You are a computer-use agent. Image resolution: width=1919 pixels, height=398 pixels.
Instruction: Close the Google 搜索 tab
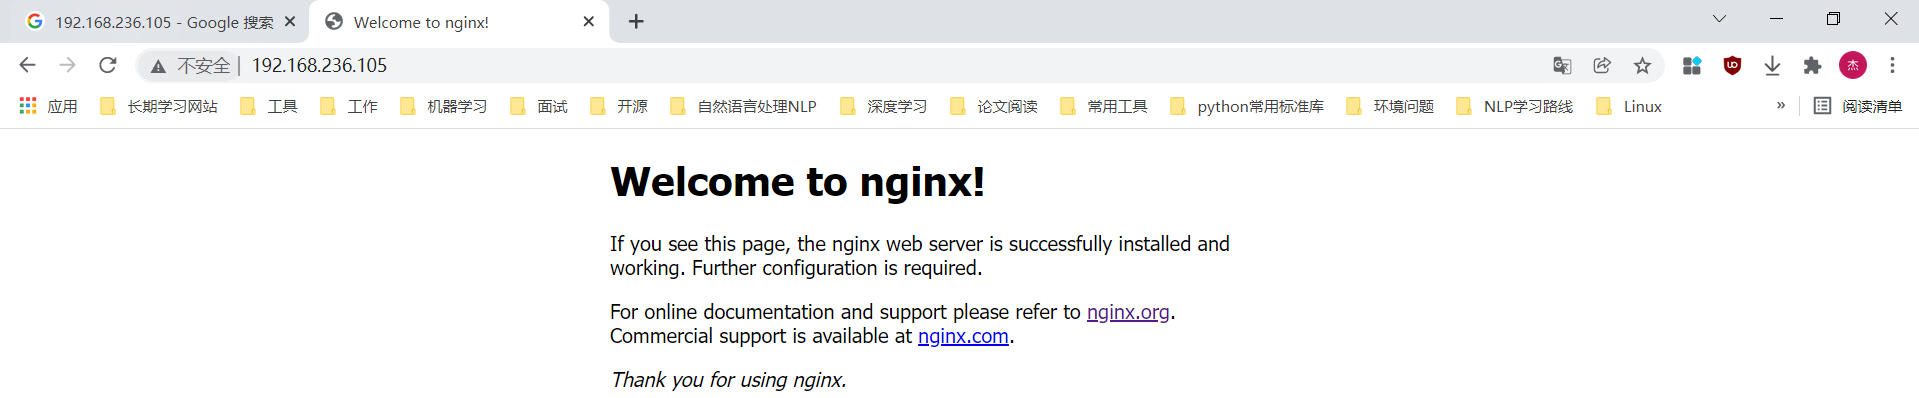290,21
